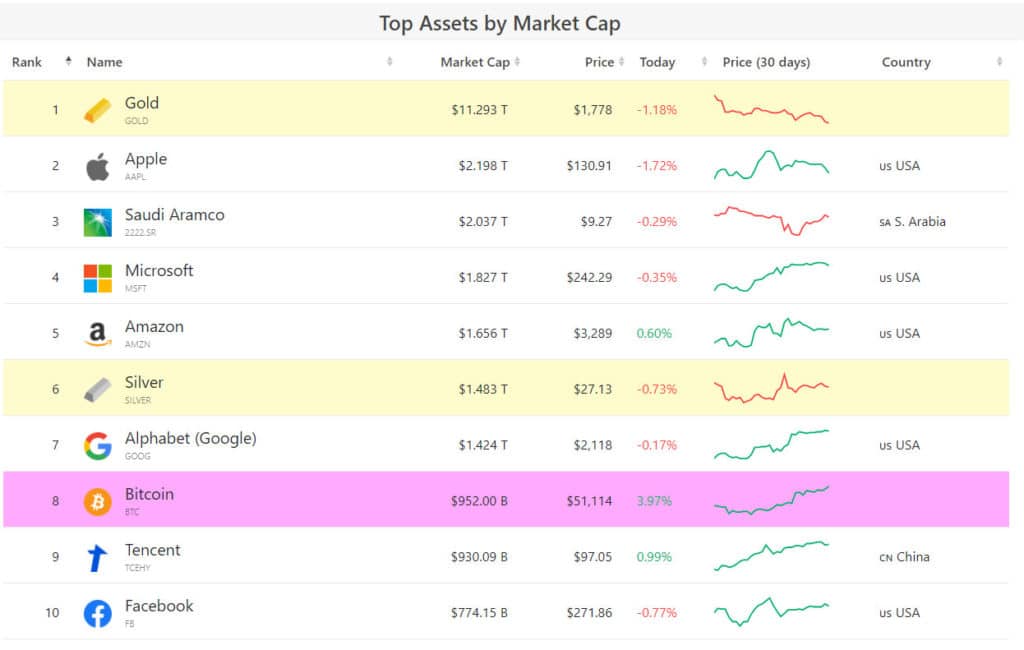Click Microsoft 30-day price chart
This screenshot has width=1024, height=650.
click(x=771, y=277)
